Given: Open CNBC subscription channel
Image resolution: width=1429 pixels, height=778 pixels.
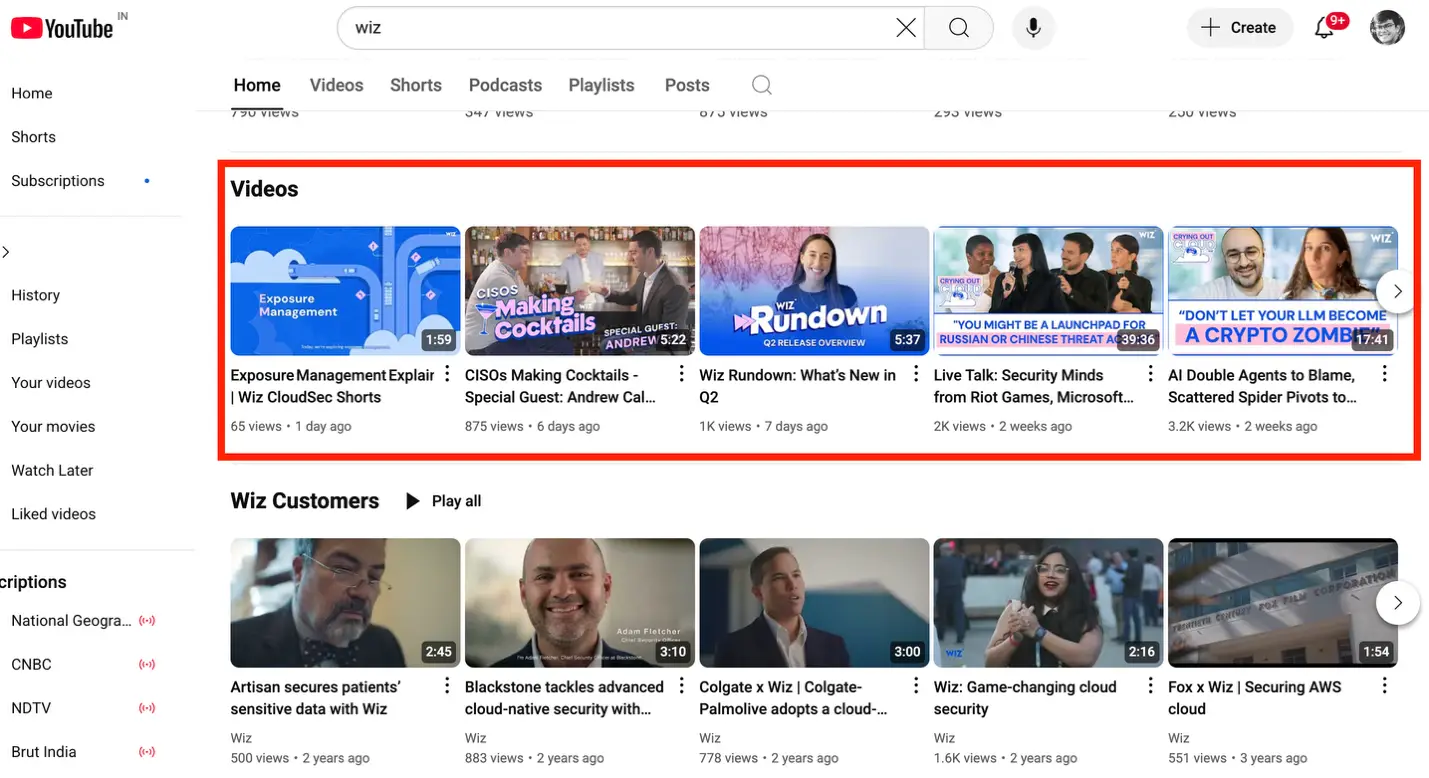Looking at the screenshot, I should click(31, 665).
